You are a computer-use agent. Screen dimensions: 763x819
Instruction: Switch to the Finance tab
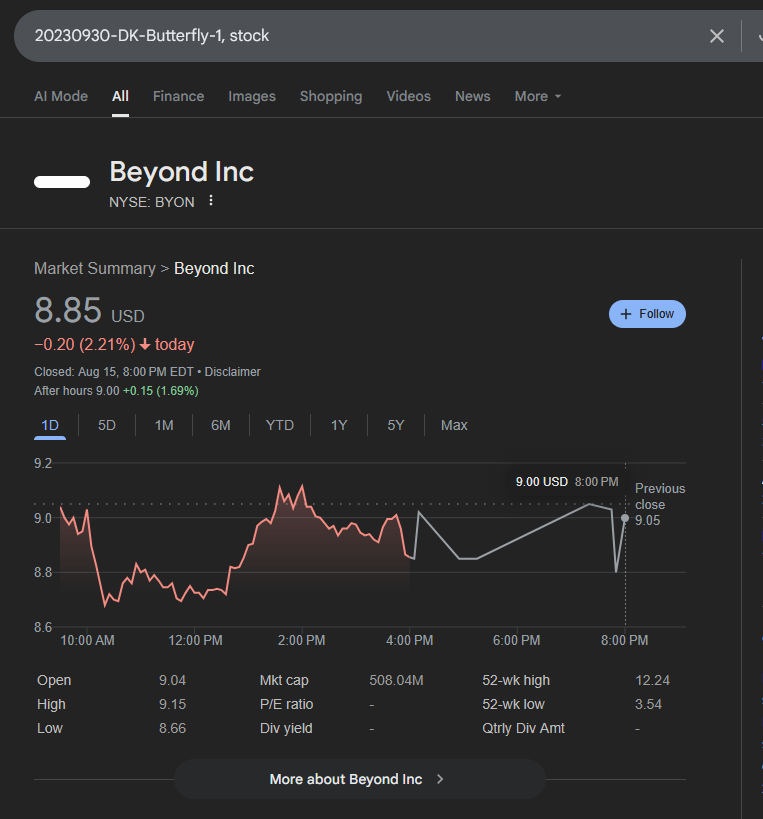(178, 96)
